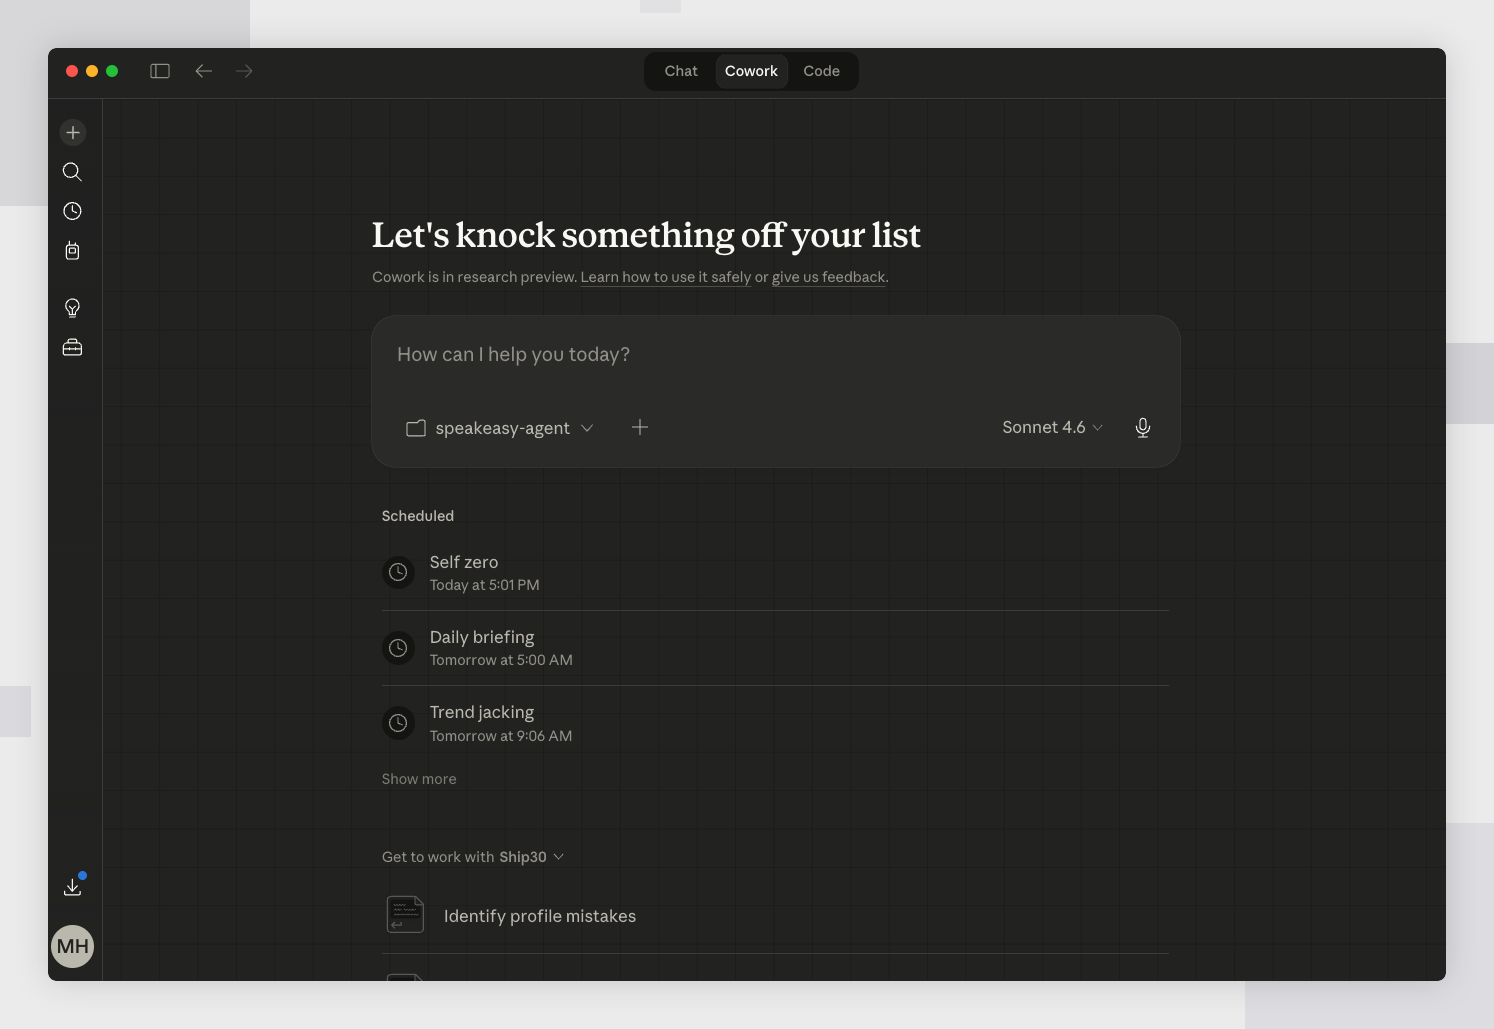This screenshot has height=1029, width=1494.
Task: Open the 'Learn how to use it safely' link
Action: (665, 277)
